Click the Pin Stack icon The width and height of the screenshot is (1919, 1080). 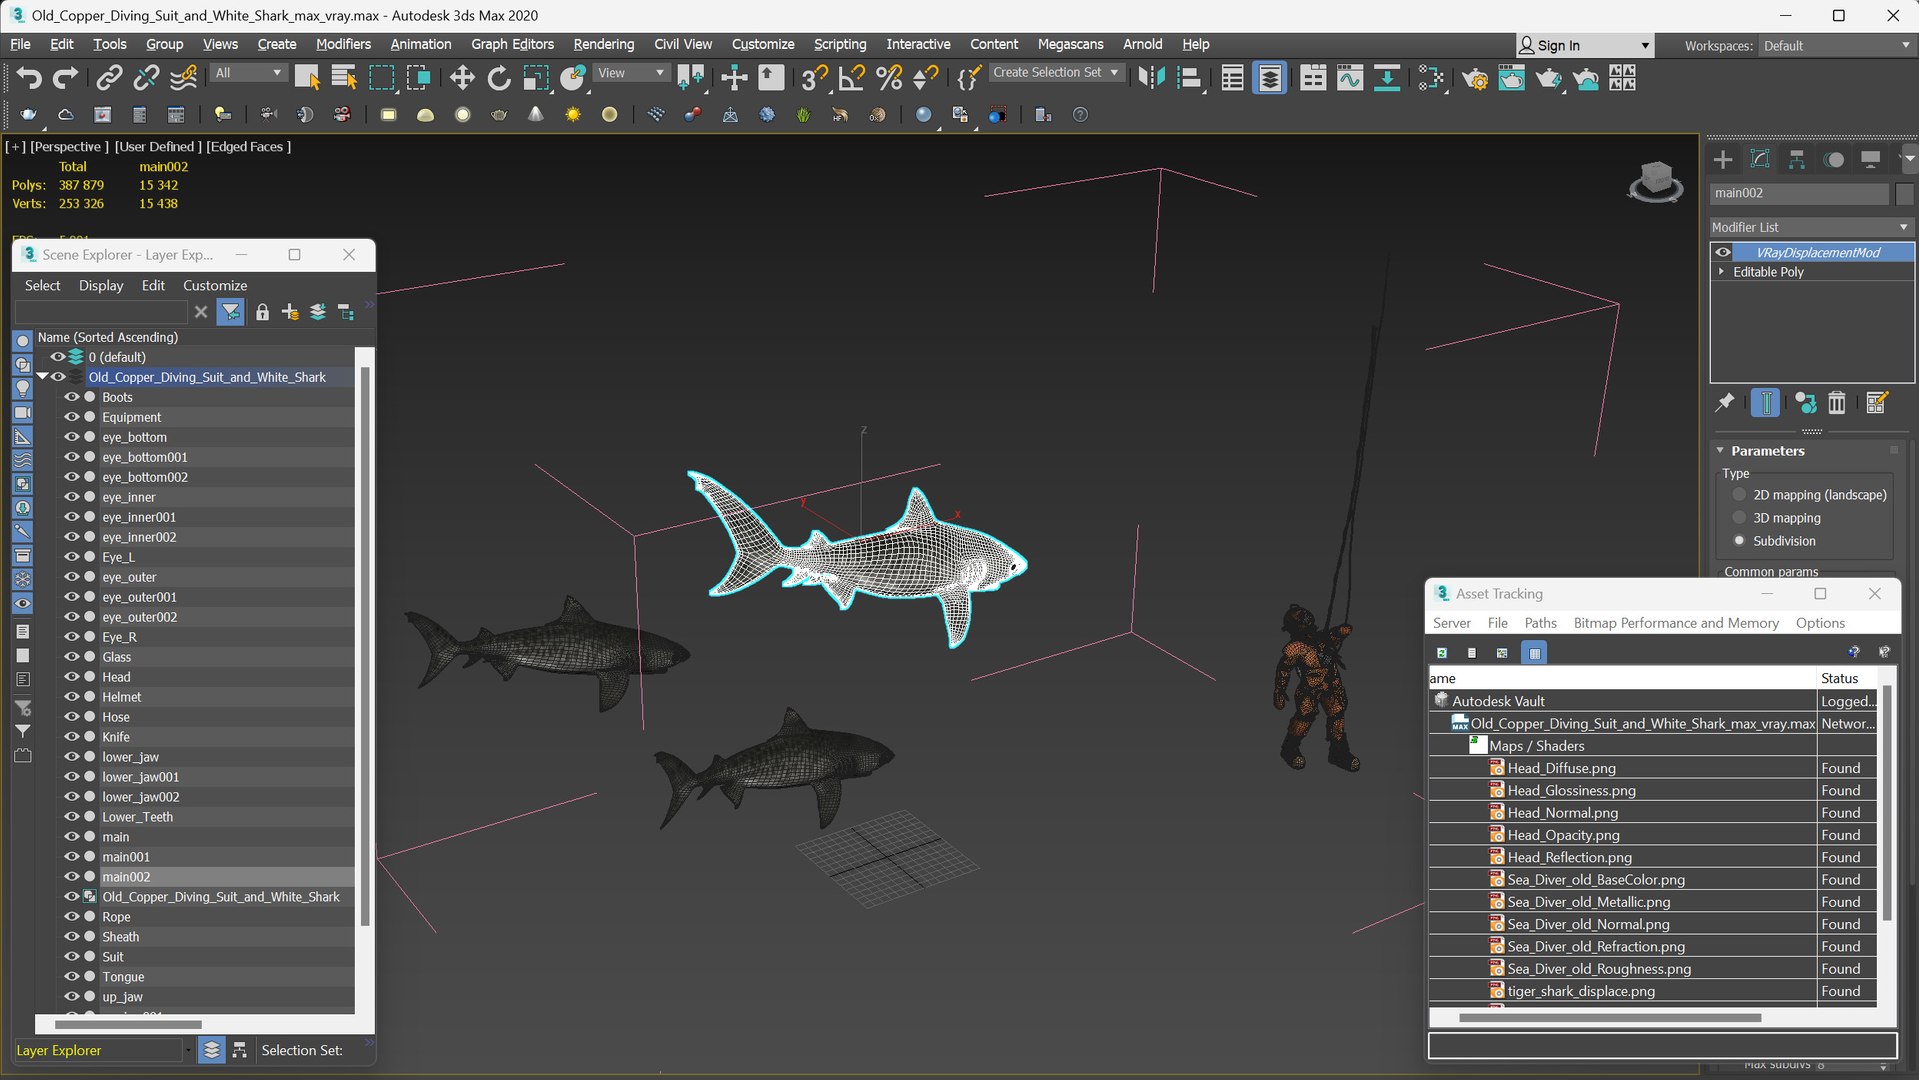click(1725, 402)
